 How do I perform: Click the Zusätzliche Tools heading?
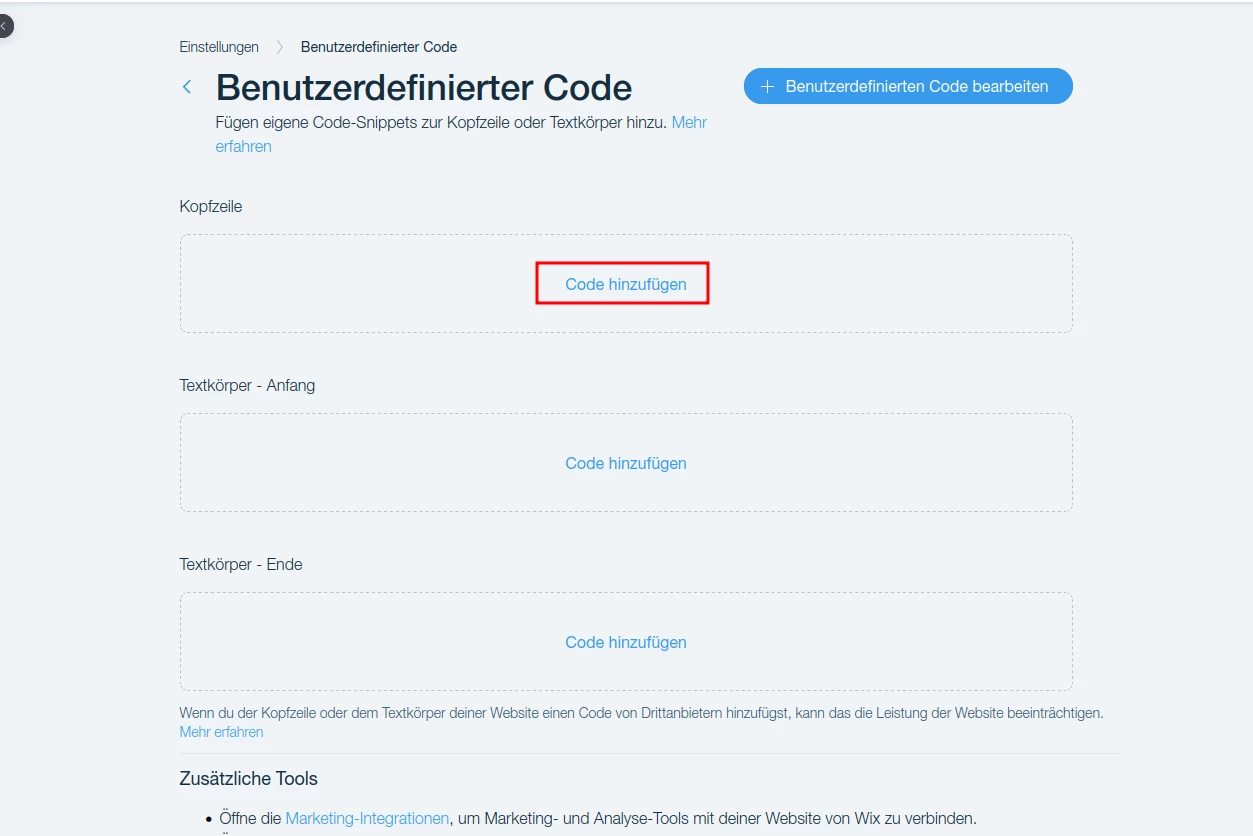tap(249, 778)
